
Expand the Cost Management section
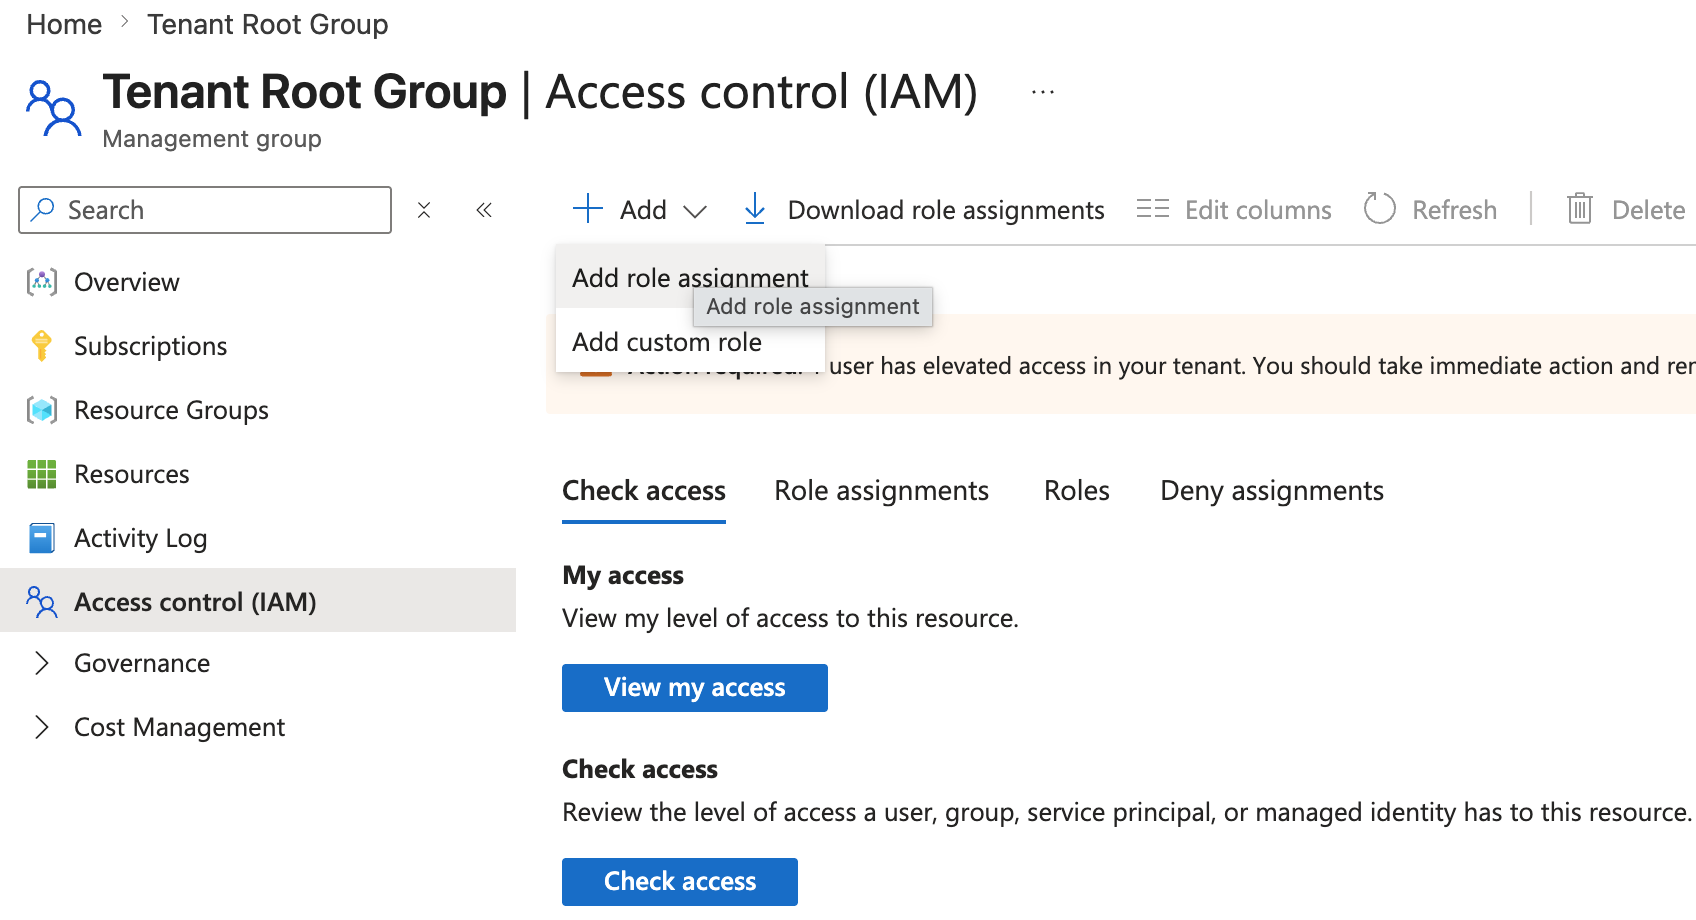coord(42,727)
